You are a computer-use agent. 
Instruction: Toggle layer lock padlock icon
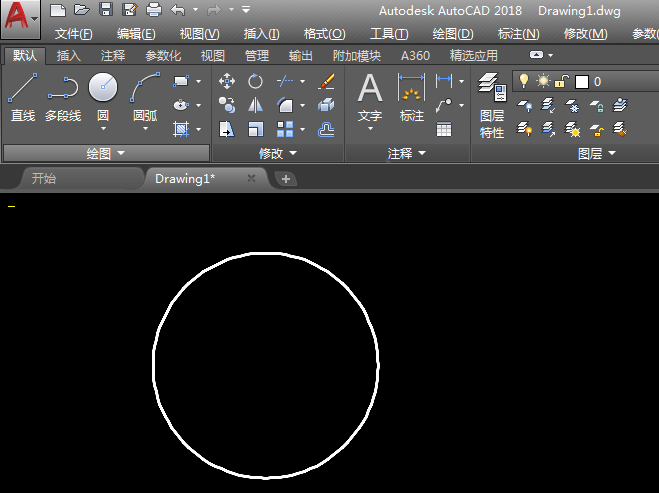coord(562,81)
